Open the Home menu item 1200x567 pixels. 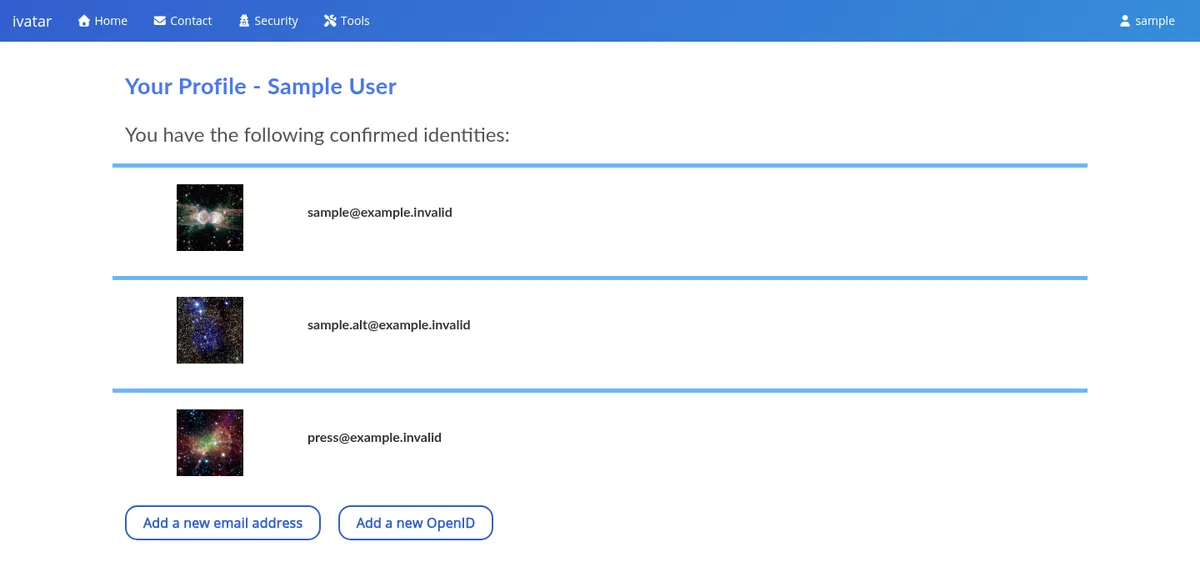click(103, 21)
